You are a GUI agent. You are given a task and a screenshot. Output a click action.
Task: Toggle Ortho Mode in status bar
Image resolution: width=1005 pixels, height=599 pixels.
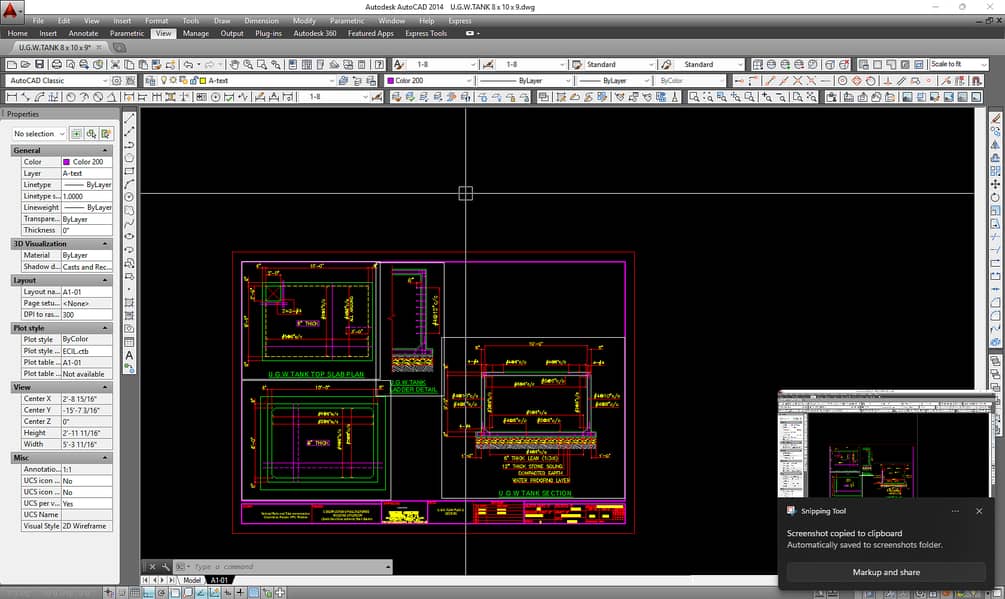click(148, 593)
